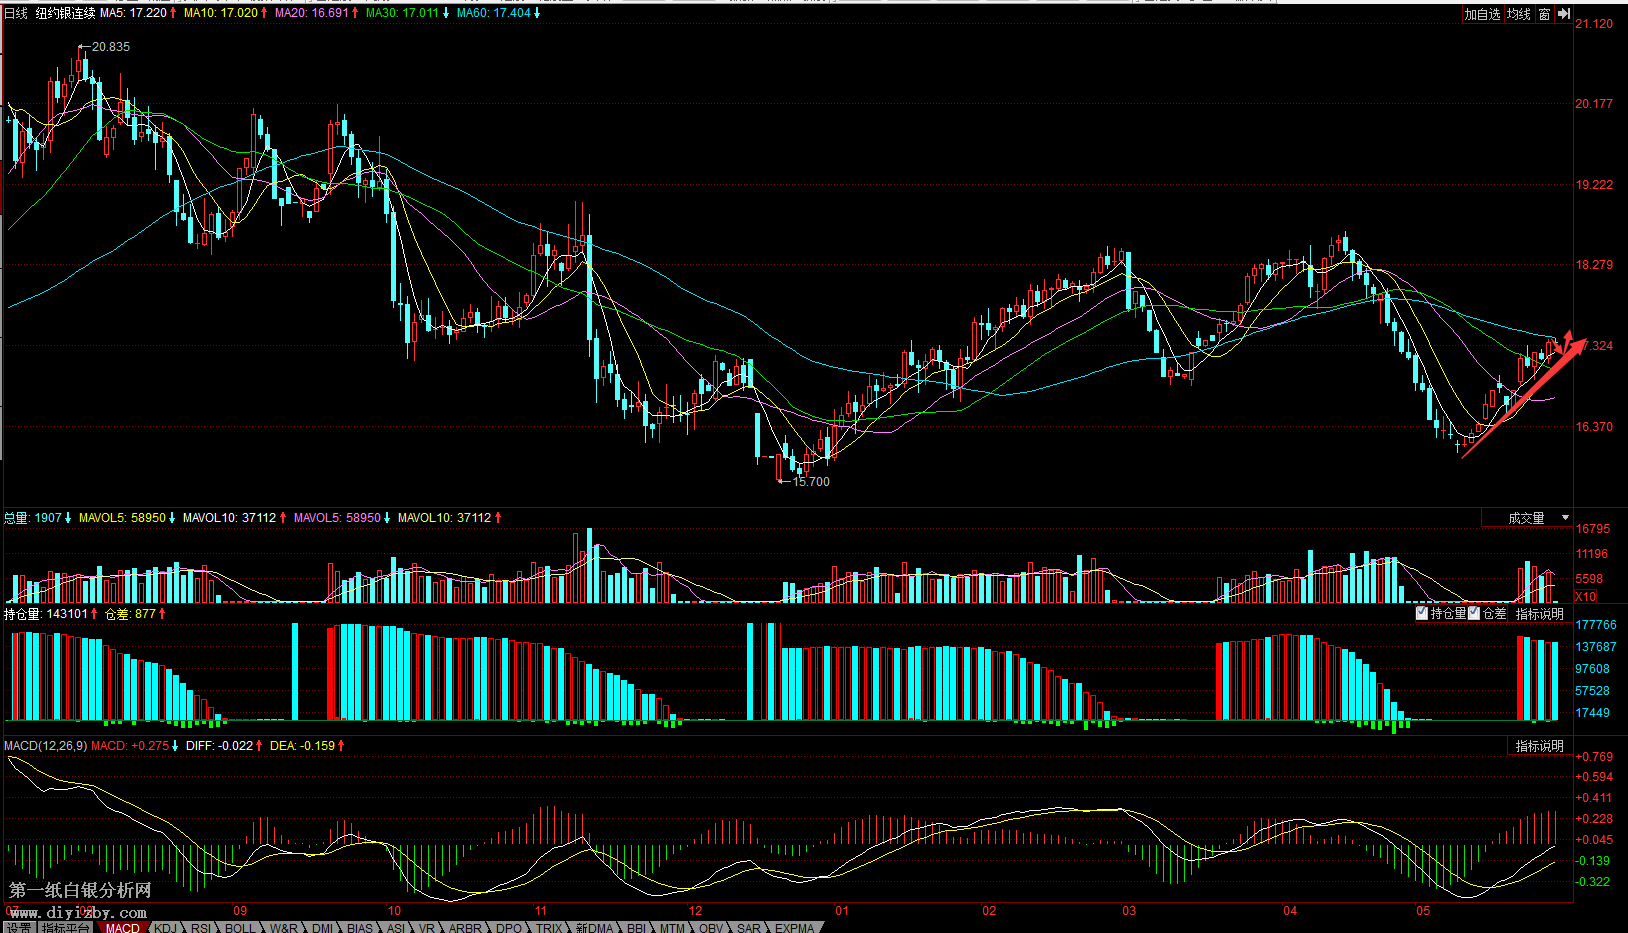
Task: Toggle the 均线 moving average display
Action: coord(1519,14)
